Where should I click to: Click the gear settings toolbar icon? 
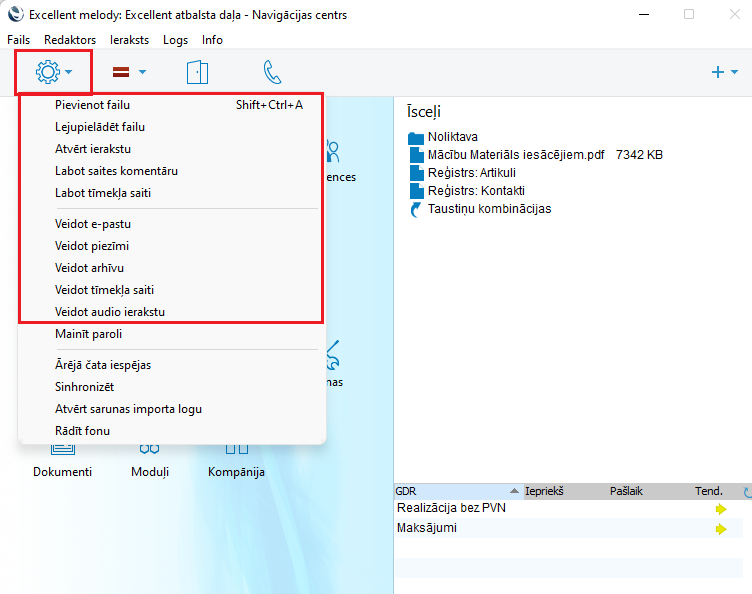tap(48, 72)
